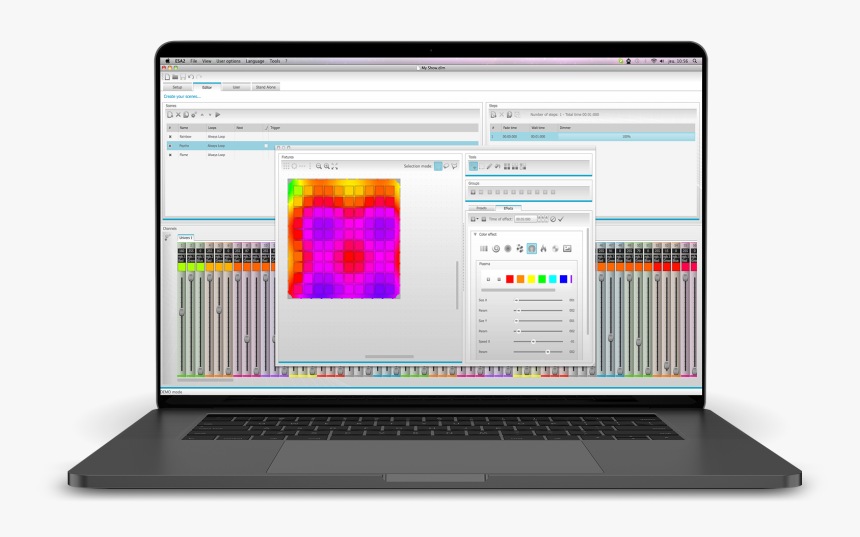Zoom in on the Fixtures view

(x=326, y=166)
